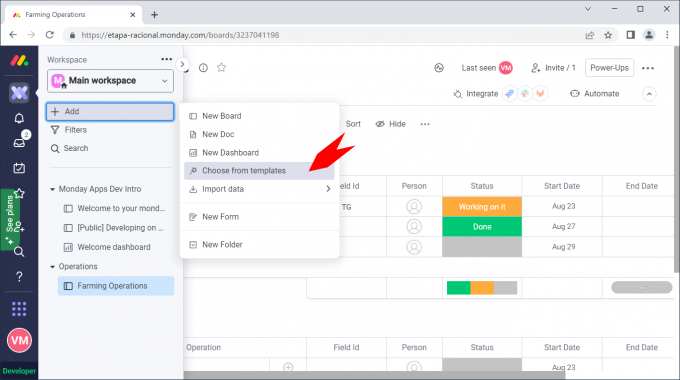Click Search in workspace panel

pos(70,148)
